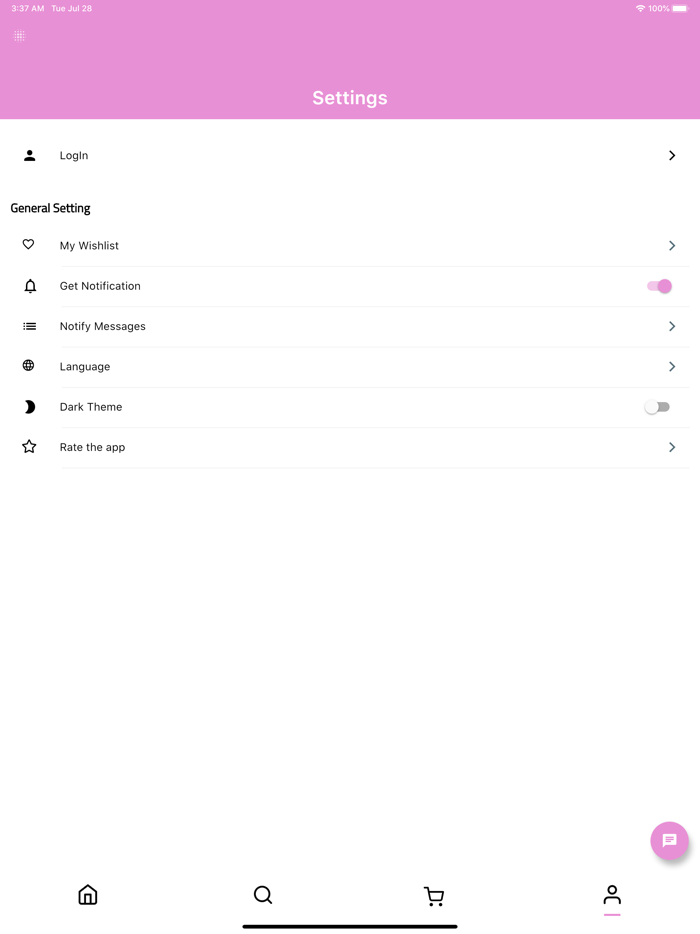700x934 pixels.
Task: Open My Wishlist using its chevron arrow
Action: click(x=672, y=246)
